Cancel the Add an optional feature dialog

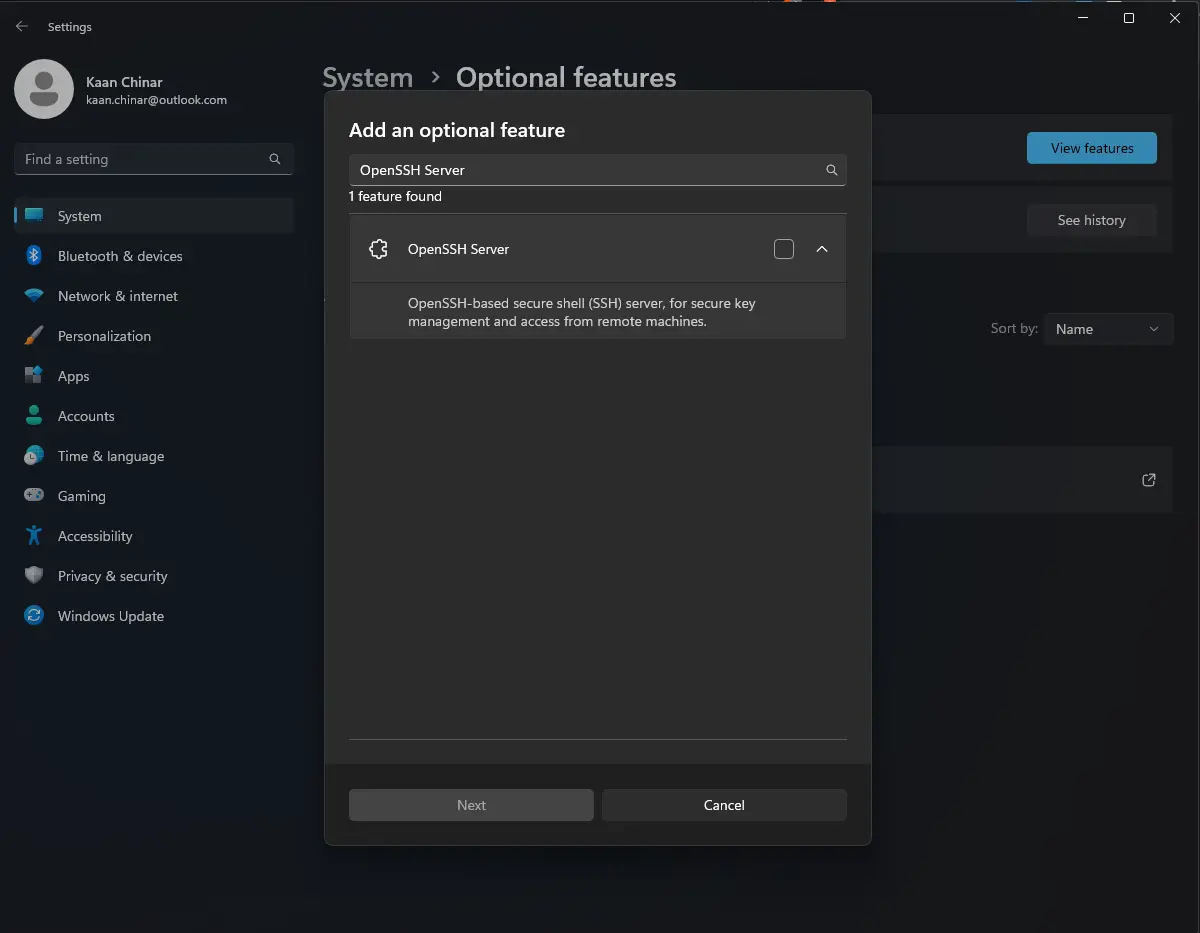point(724,805)
